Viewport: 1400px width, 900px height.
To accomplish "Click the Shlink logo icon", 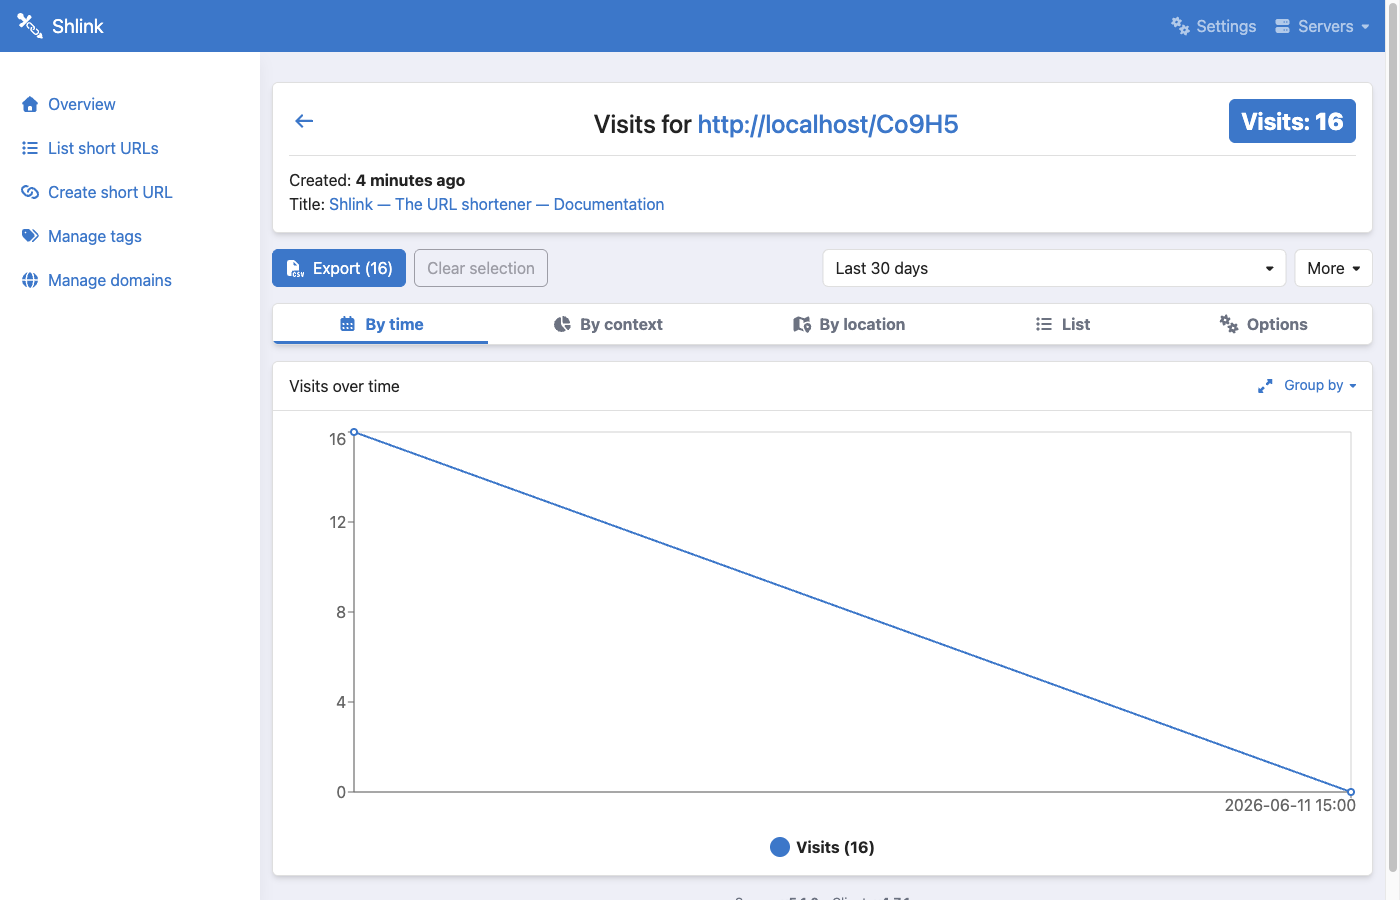I will (30, 26).
